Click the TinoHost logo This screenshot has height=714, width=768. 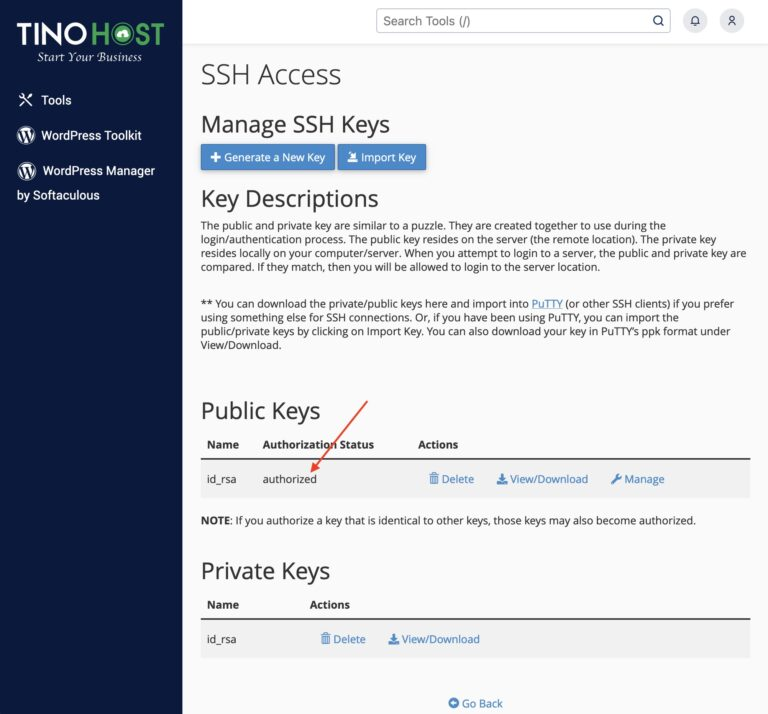(91, 41)
